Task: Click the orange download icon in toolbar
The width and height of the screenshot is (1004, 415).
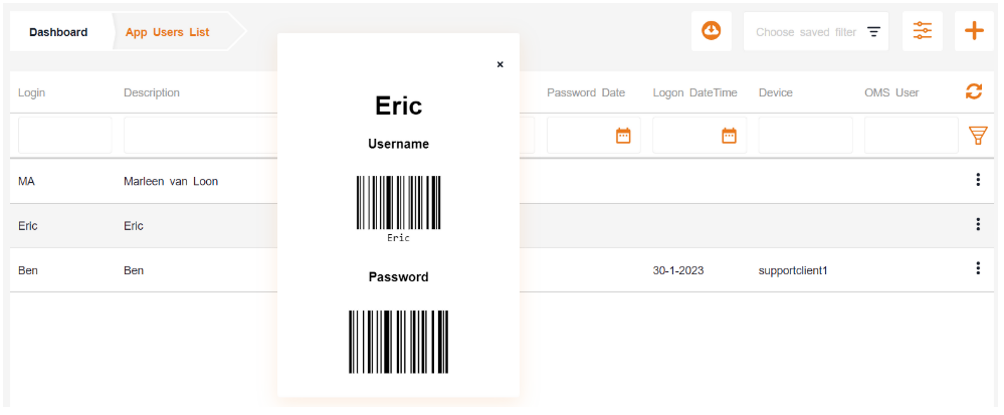Action: point(711,32)
